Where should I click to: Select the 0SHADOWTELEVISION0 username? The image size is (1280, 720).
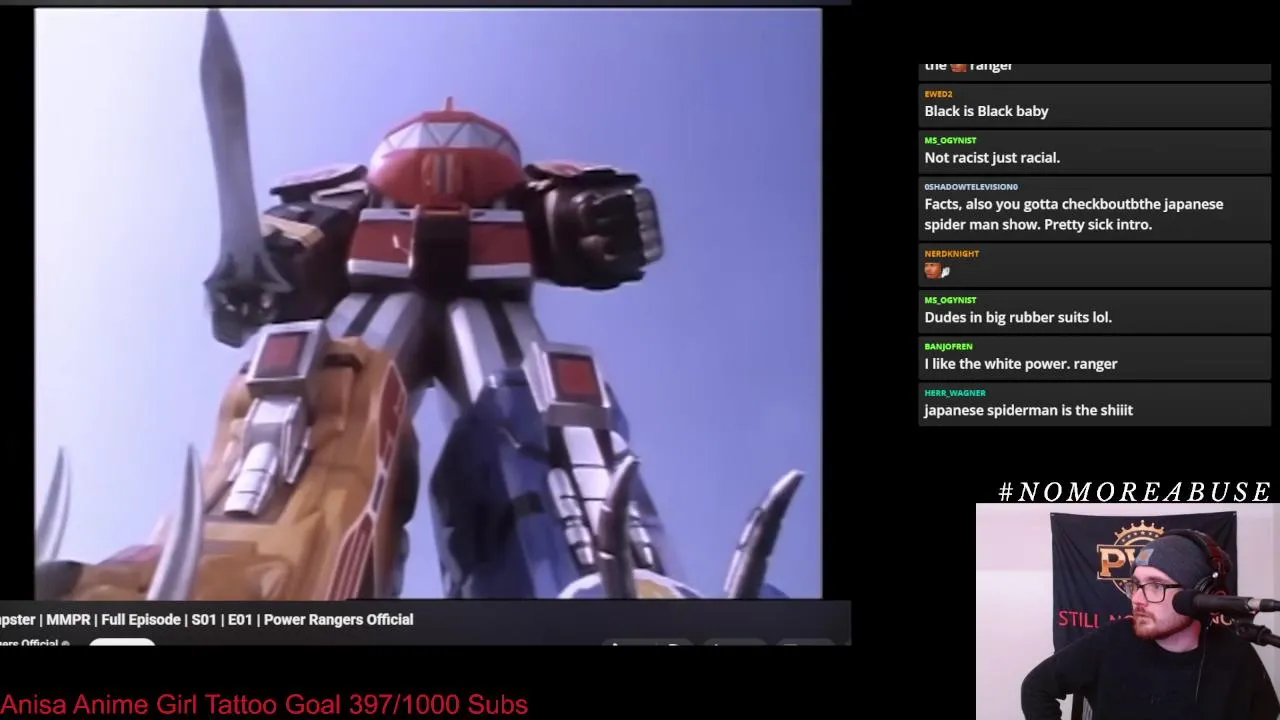pos(971,187)
